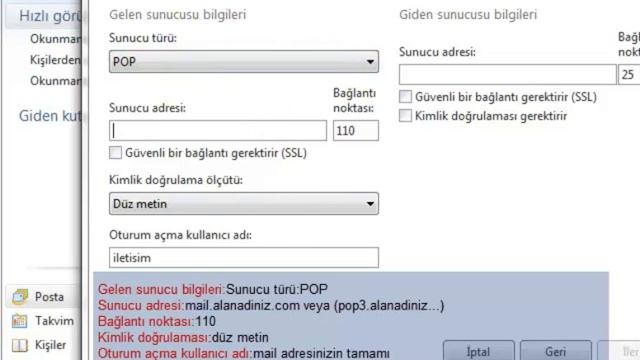
Task: Enable incoming server SSL secure connection checkbox
Action: [x=116, y=153]
